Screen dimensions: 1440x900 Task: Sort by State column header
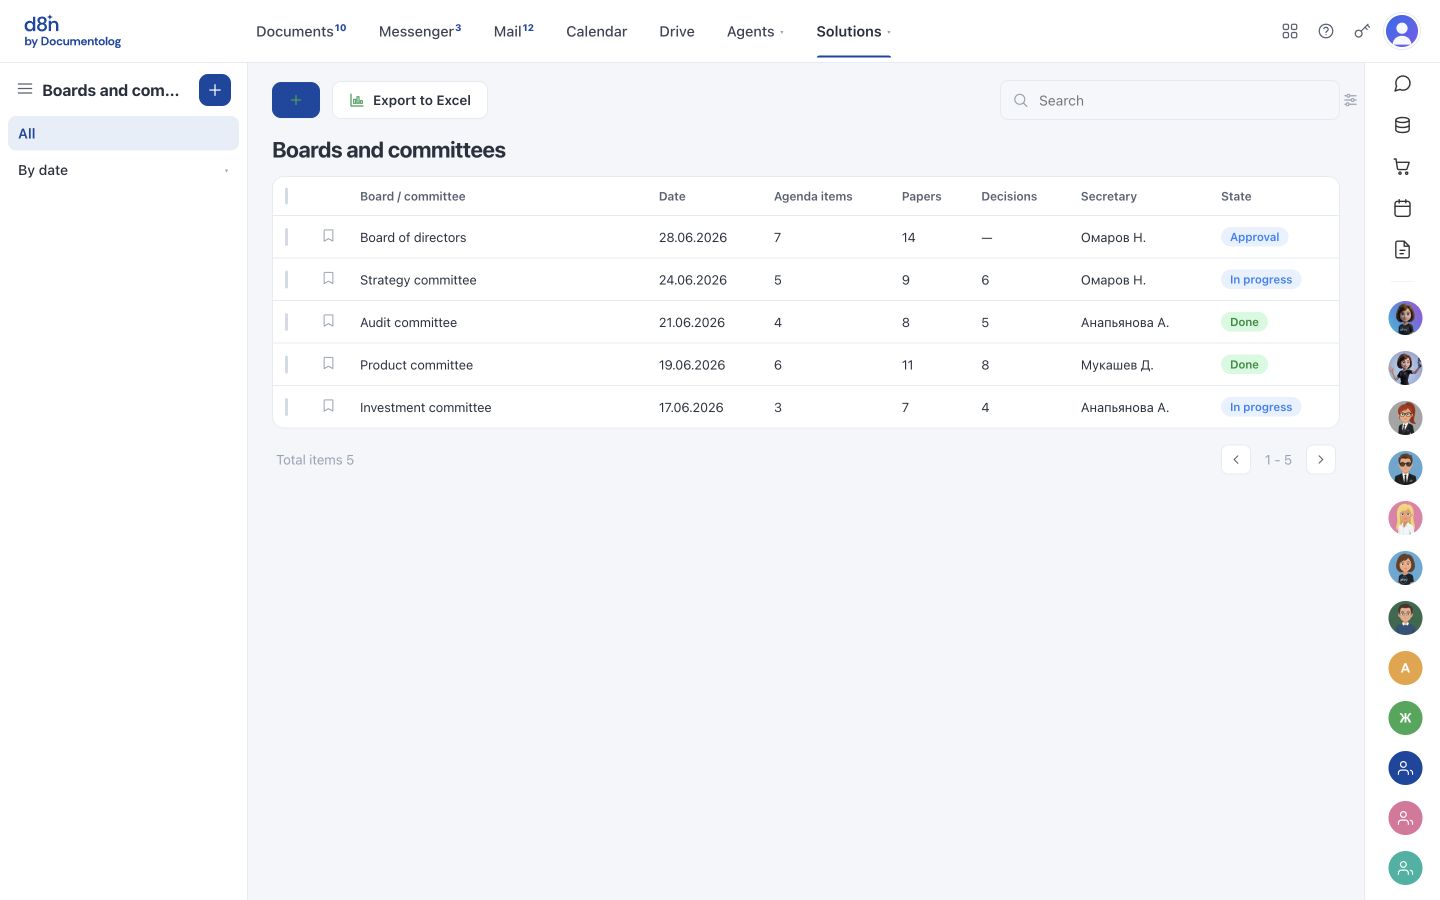click(1236, 196)
